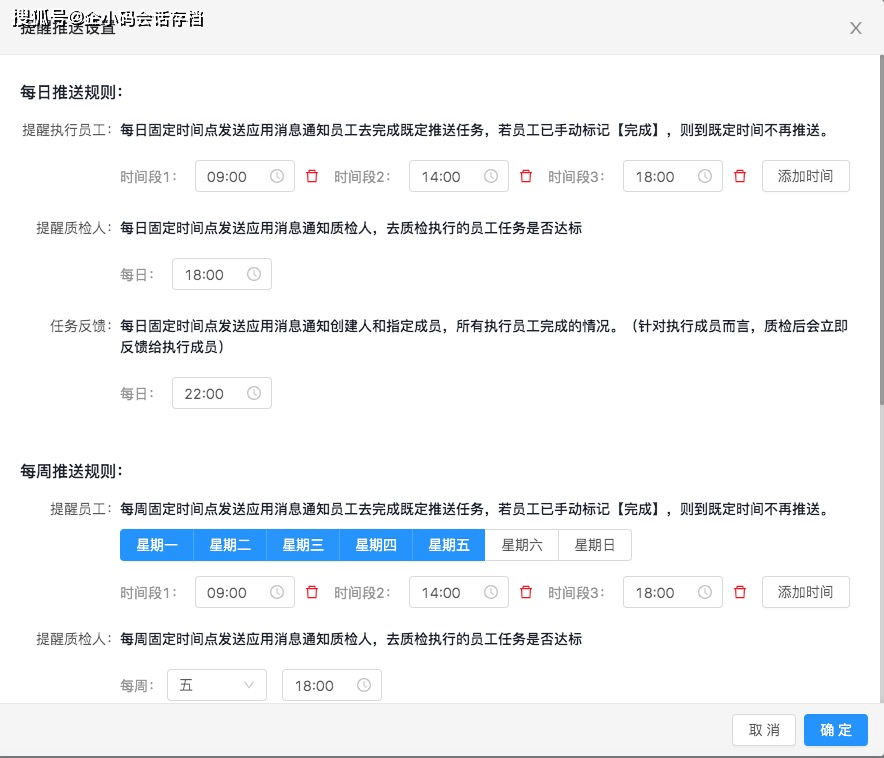Enable 星期日 weekday
Image resolution: width=884 pixels, height=758 pixels.
click(595, 545)
